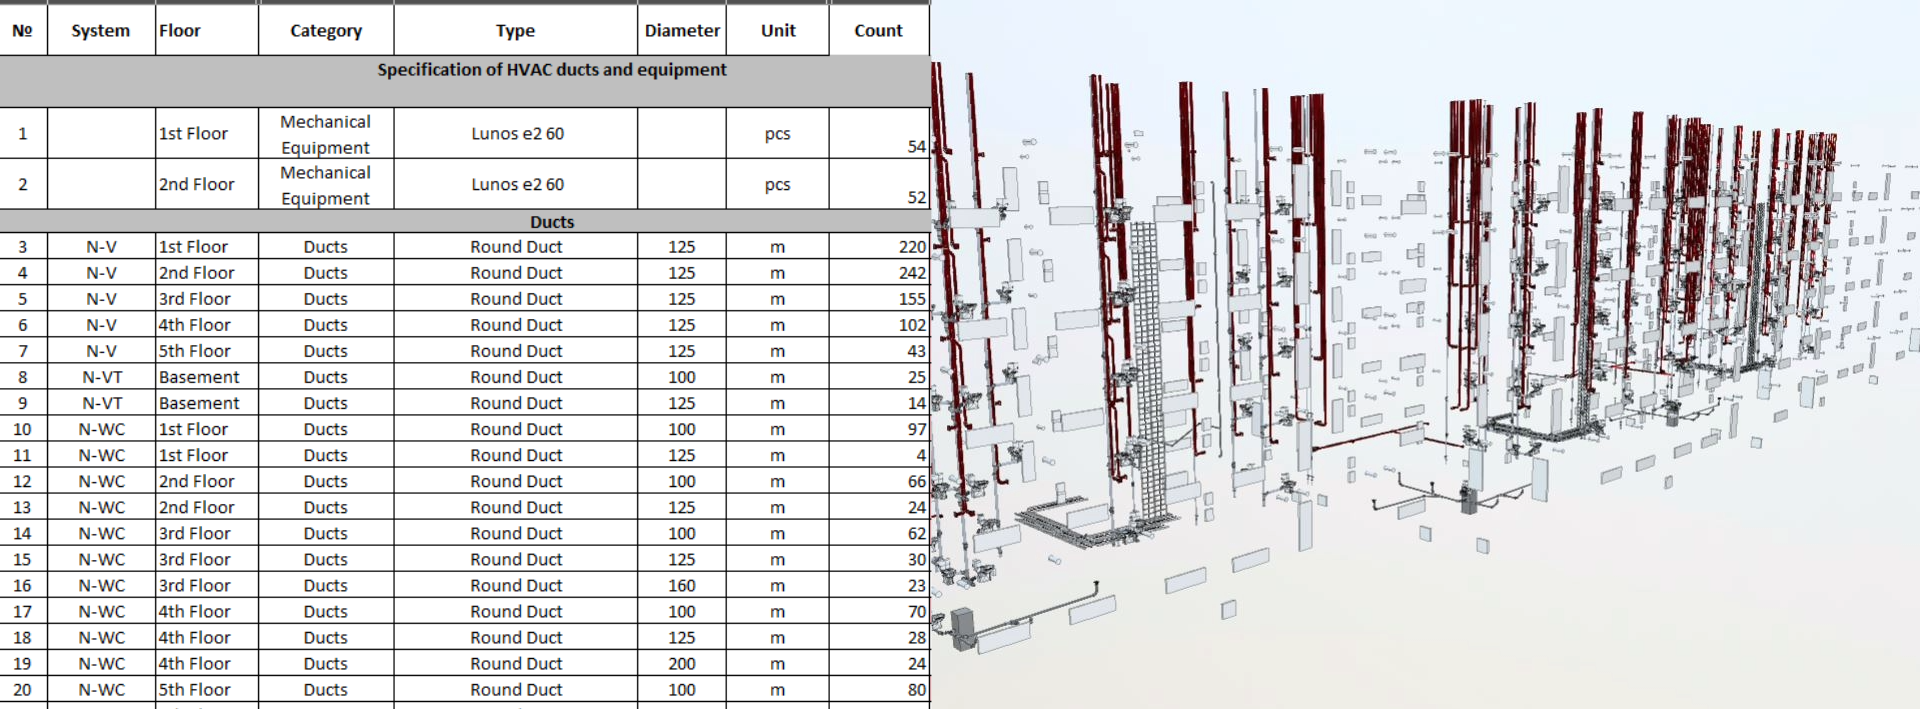The height and width of the screenshot is (709, 1920).
Task: Click the 'System' column header
Action: pyautogui.click(x=101, y=30)
